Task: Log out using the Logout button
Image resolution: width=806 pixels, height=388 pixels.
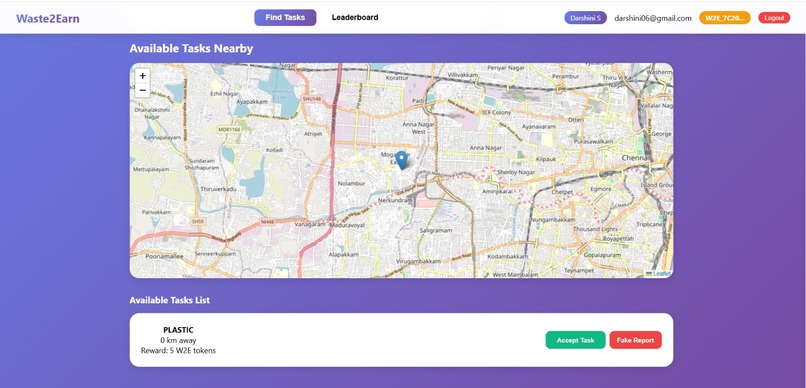Action: click(x=774, y=18)
